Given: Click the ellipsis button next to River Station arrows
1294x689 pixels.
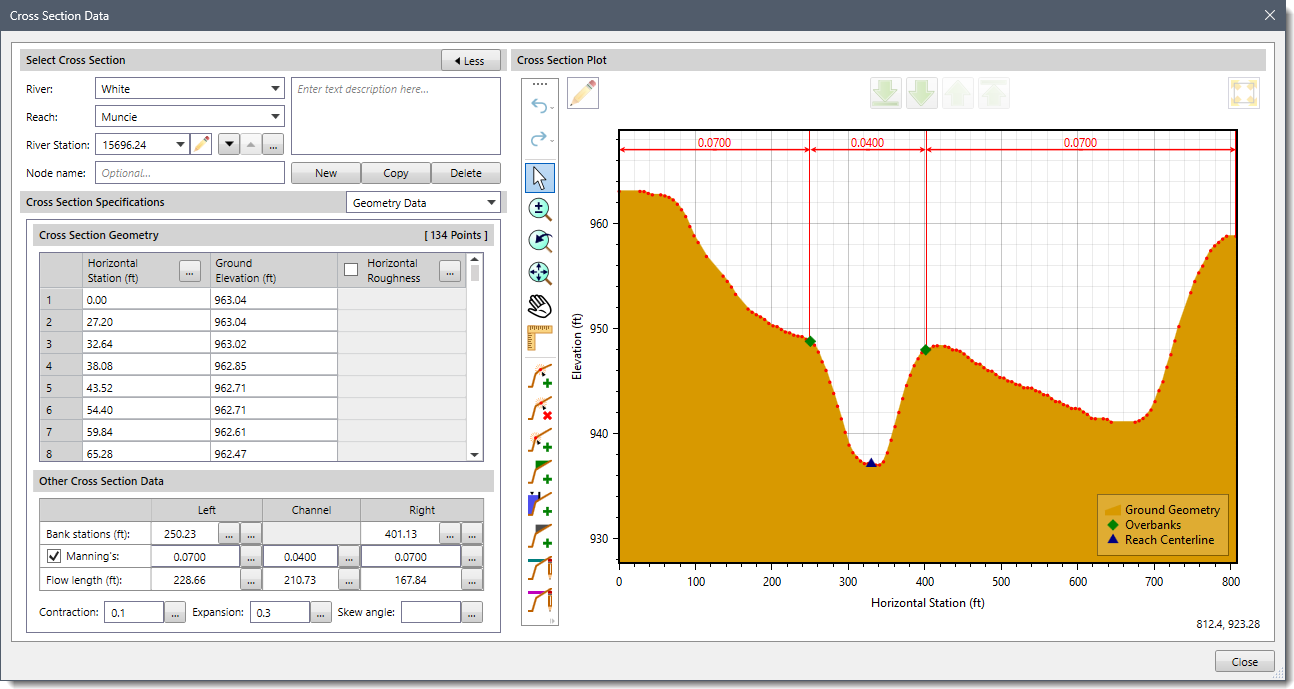Looking at the screenshot, I should 273,144.
